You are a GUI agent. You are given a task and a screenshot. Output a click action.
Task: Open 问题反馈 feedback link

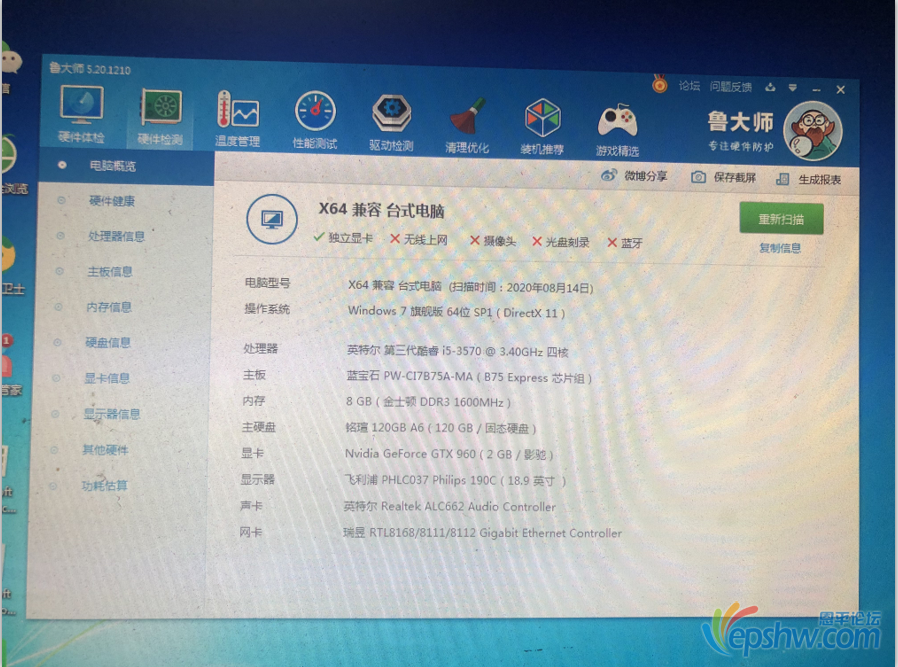[731, 87]
